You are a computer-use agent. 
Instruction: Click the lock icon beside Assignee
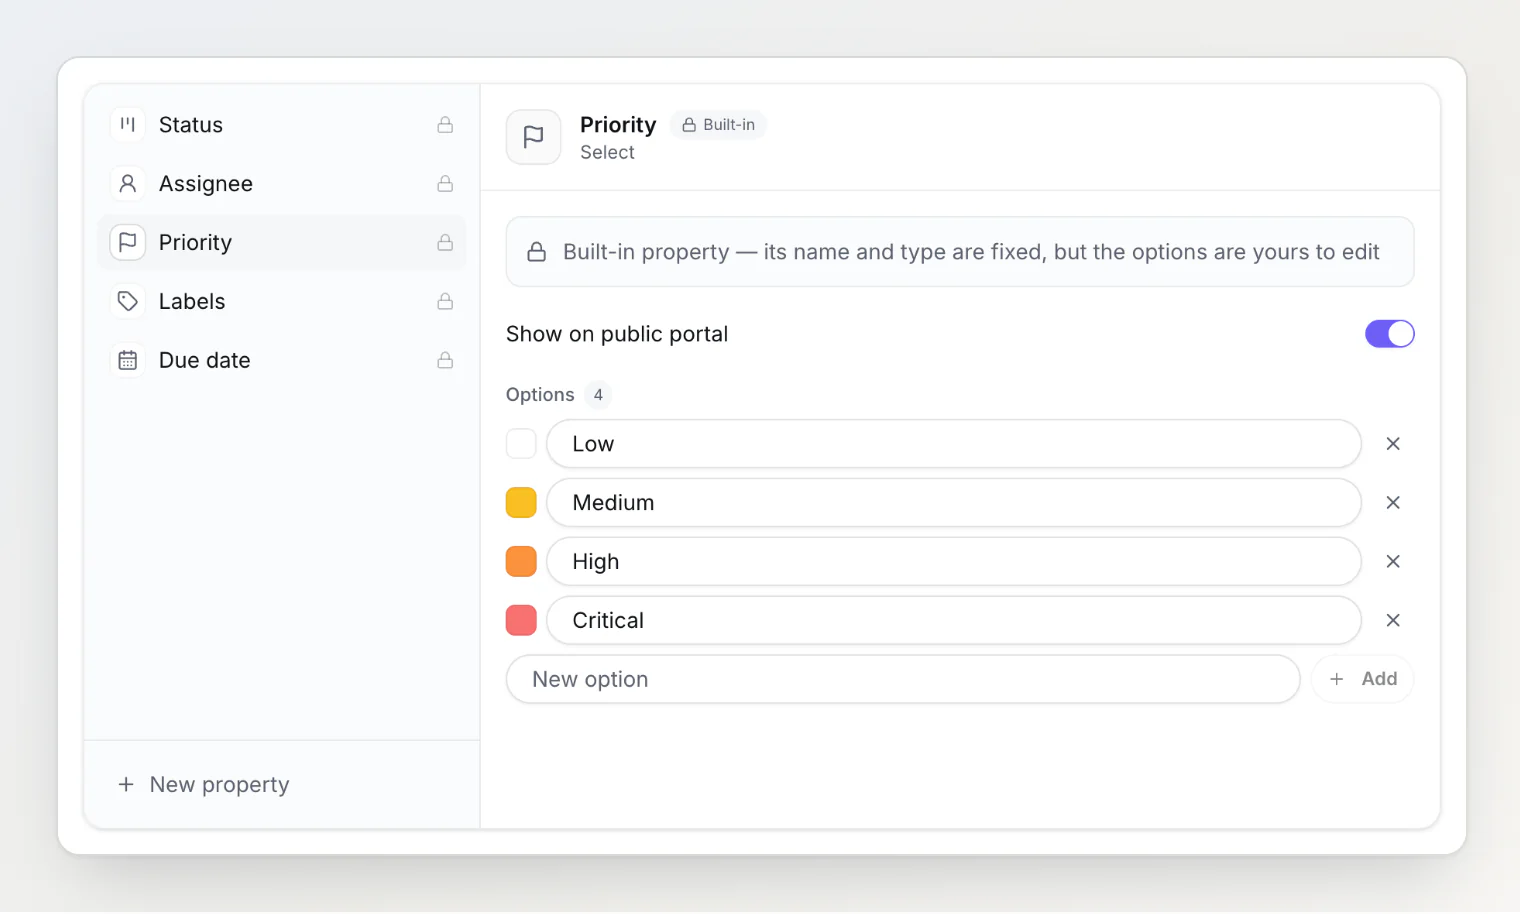tap(445, 184)
